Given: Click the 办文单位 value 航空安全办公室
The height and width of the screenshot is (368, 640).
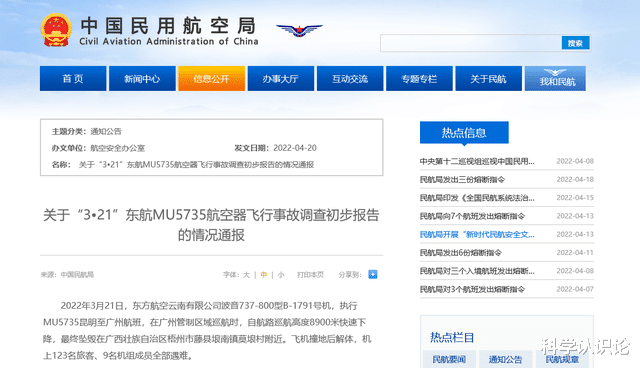Looking at the screenshot, I should pyautogui.click(x=118, y=148).
